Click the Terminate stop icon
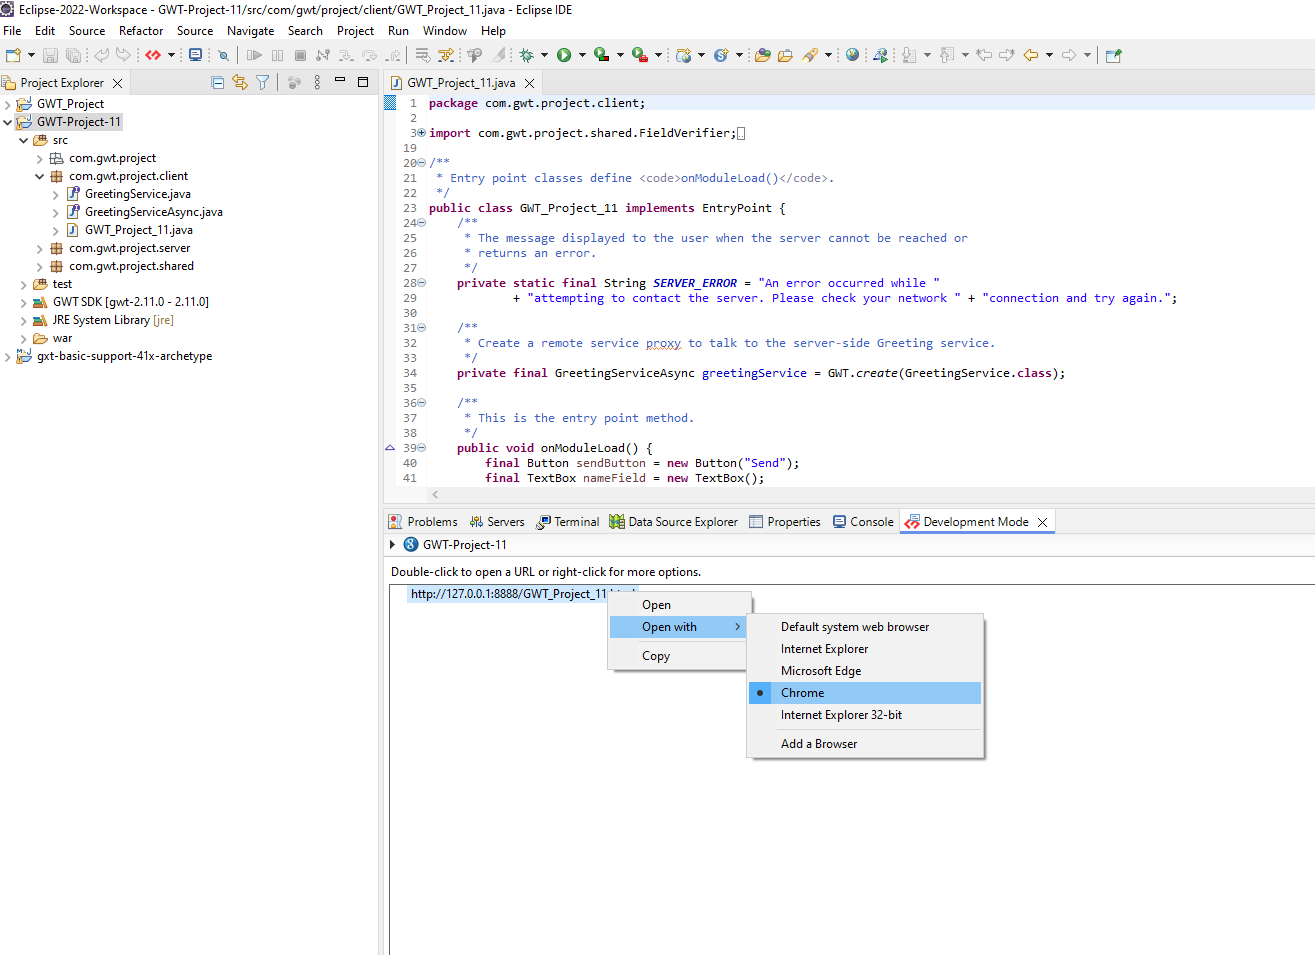 [x=299, y=55]
